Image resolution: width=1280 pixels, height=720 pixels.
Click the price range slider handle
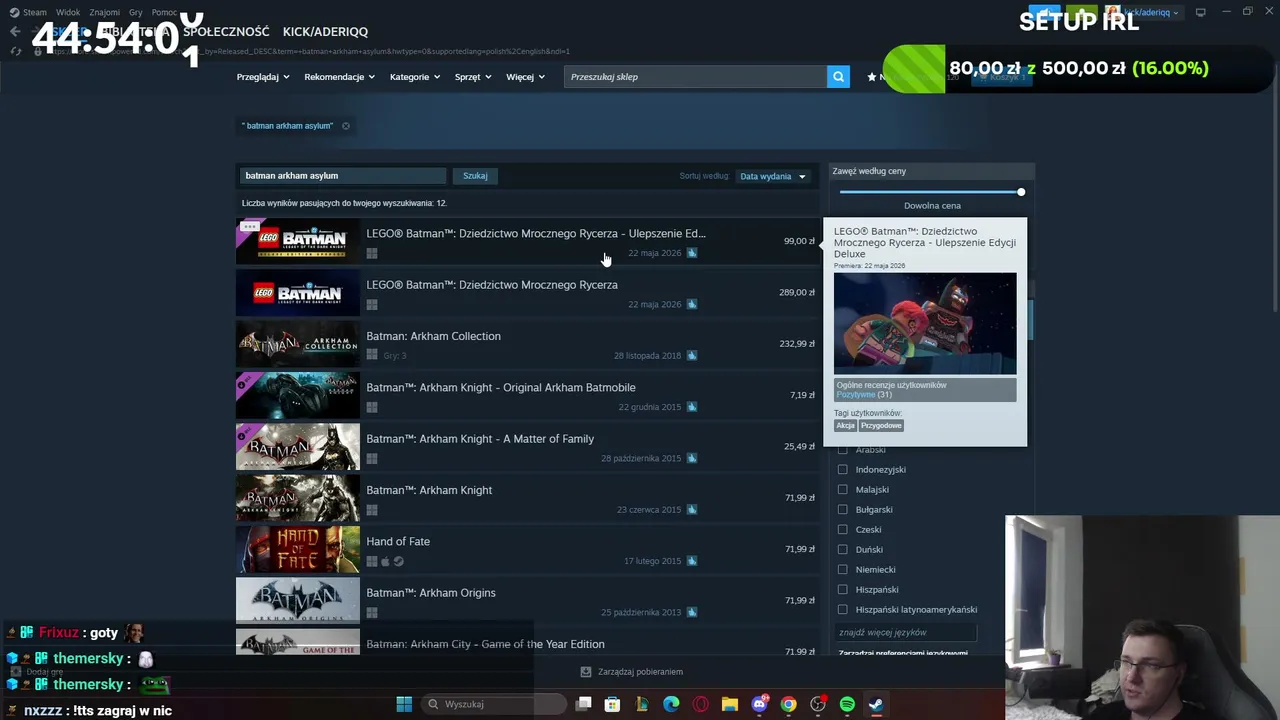coord(1021,192)
